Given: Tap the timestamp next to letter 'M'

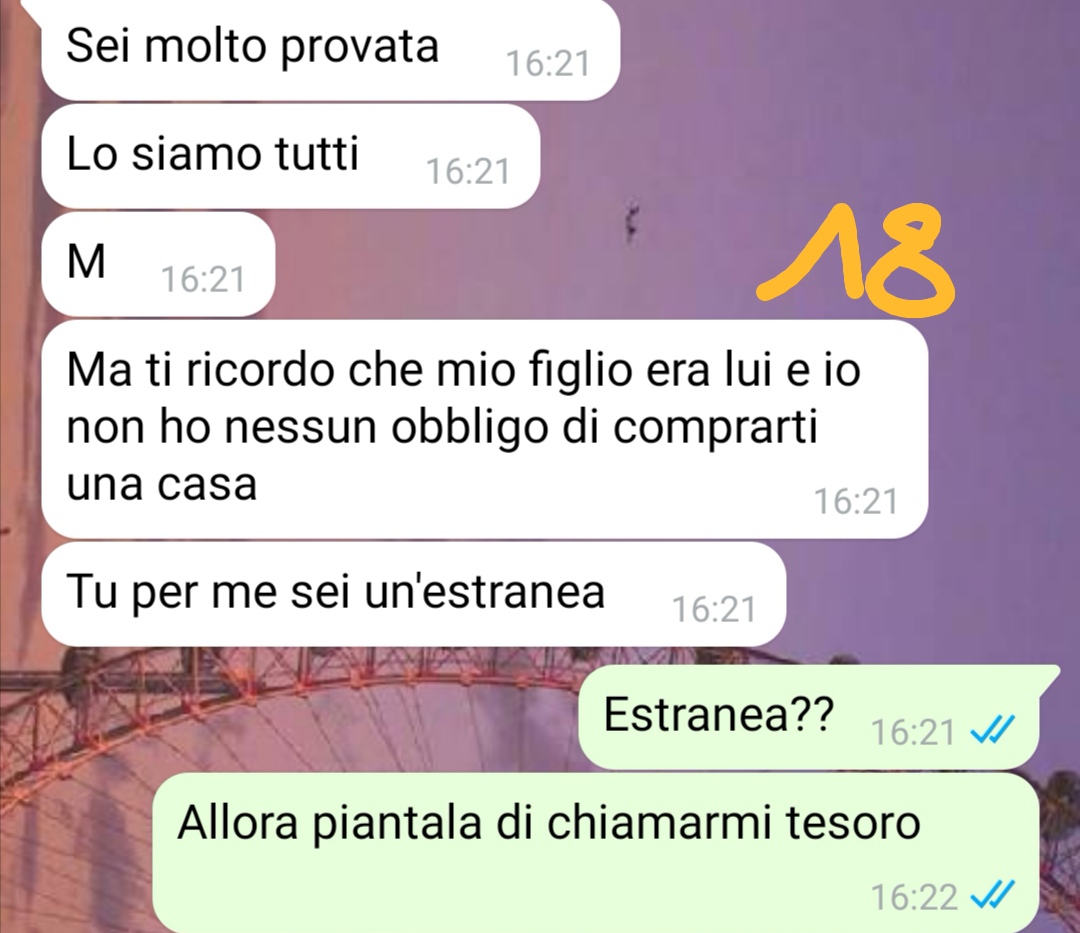Looking at the screenshot, I should pyautogui.click(x=203, y=280).
